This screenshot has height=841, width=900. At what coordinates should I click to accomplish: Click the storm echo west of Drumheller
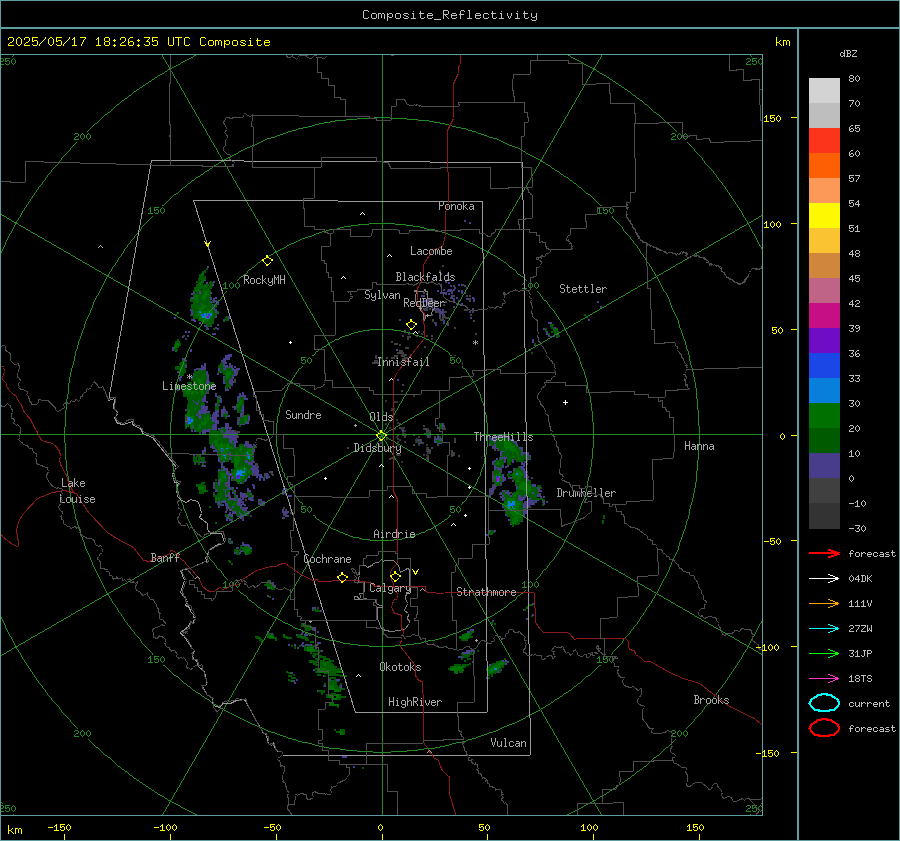click(514, 481)
